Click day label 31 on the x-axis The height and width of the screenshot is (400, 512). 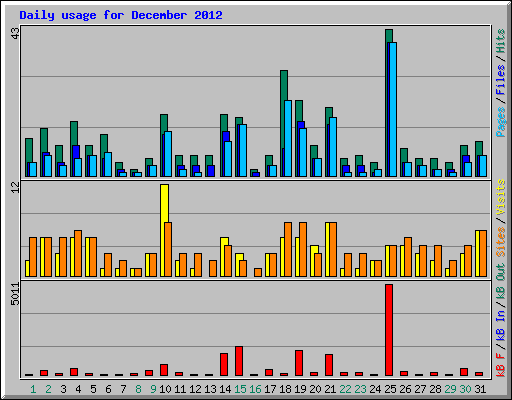coord(480,389)
